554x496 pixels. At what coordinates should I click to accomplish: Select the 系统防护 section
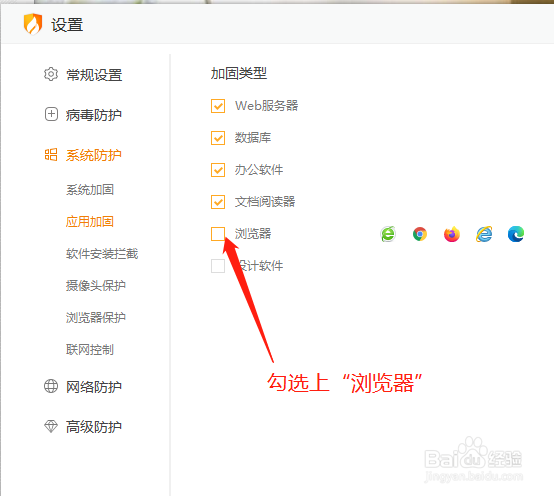click(94, 155)
